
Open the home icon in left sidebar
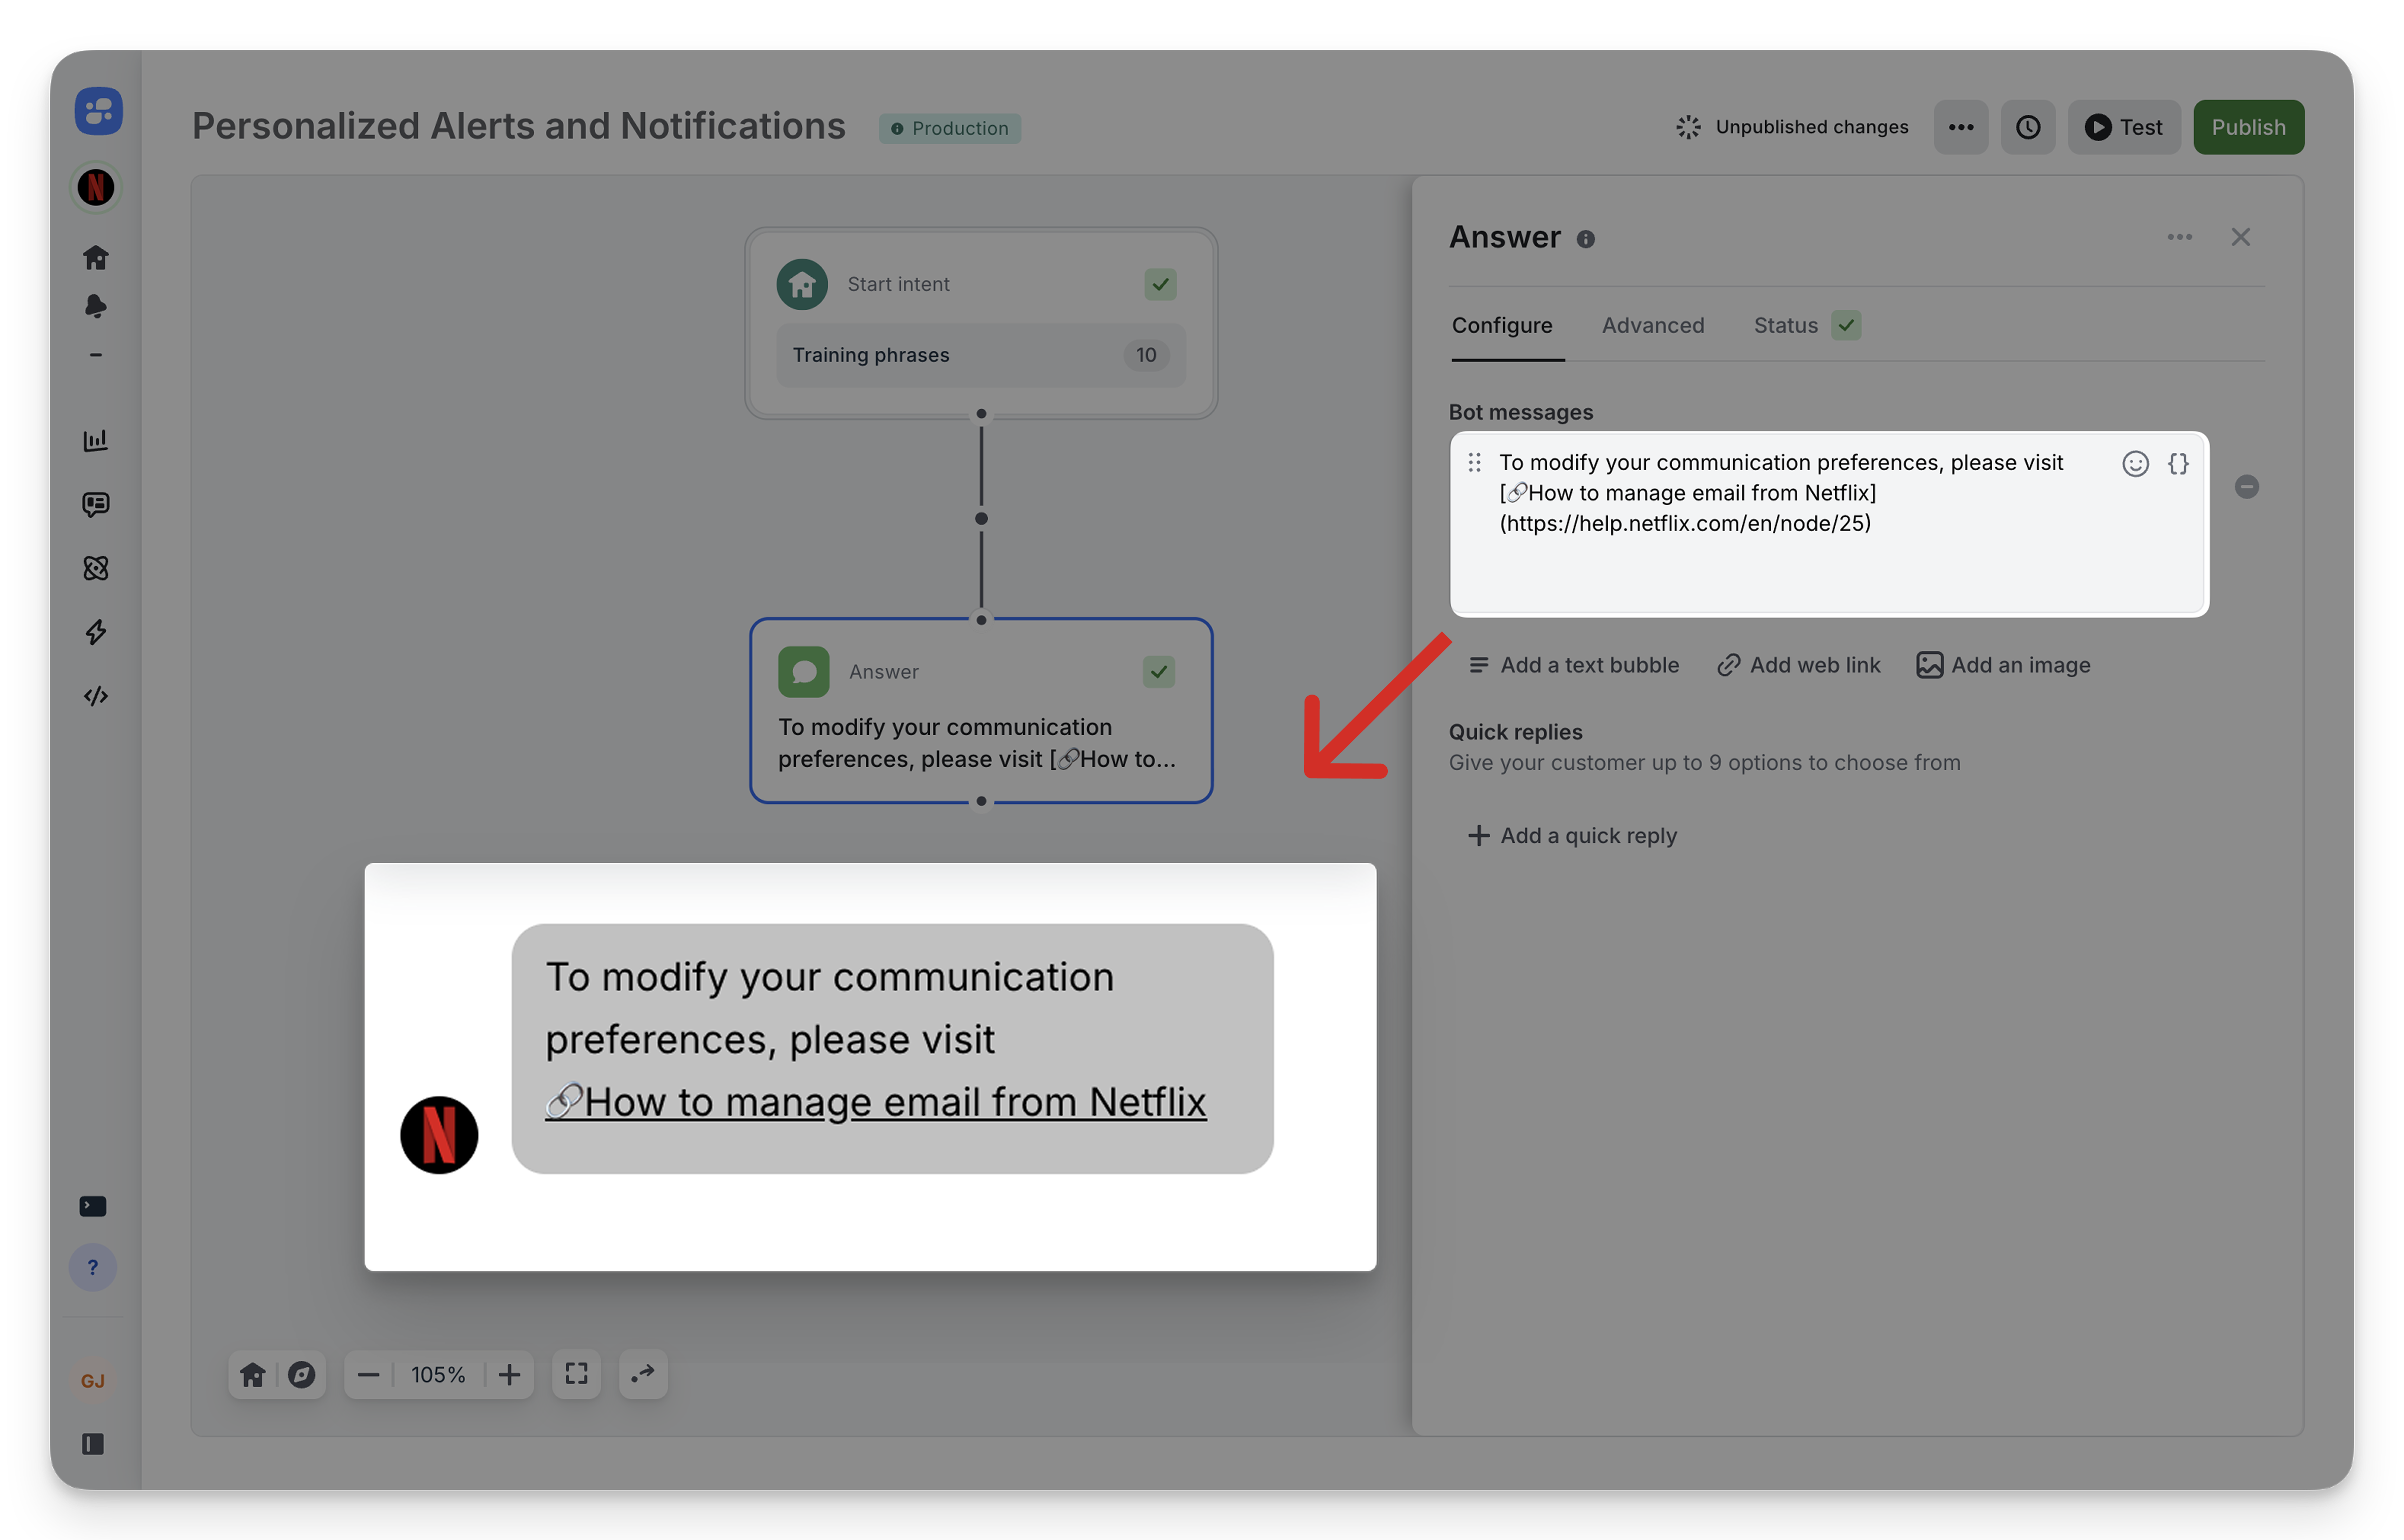point(96,258)
